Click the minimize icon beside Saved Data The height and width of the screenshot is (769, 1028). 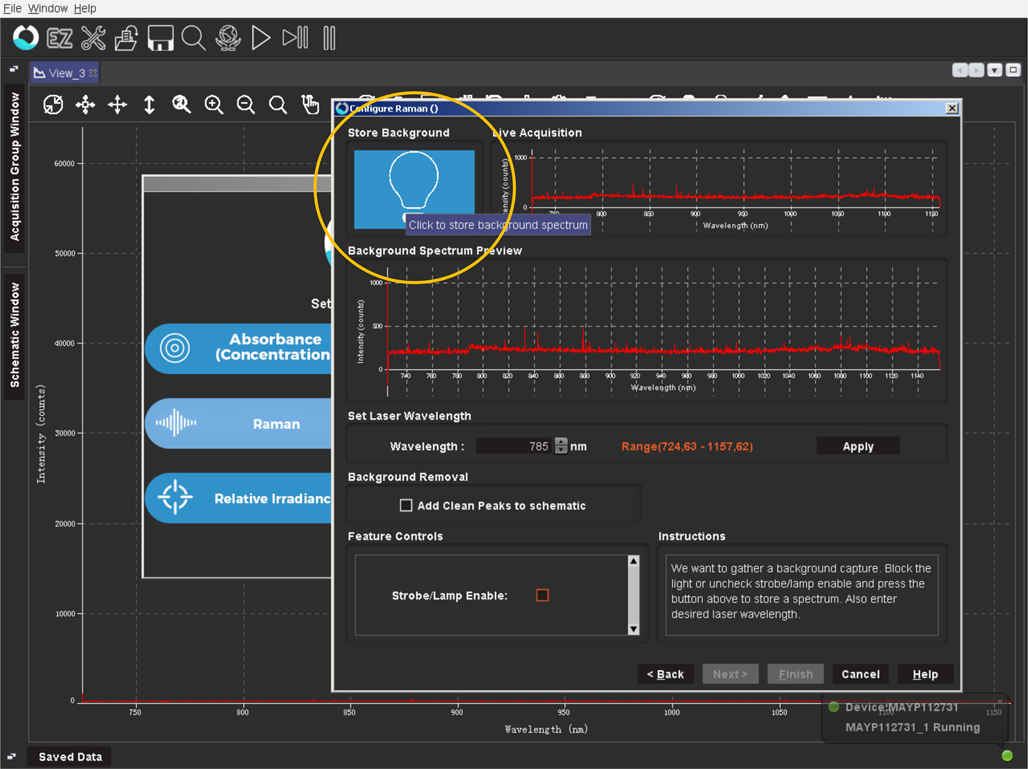[12, 757]
